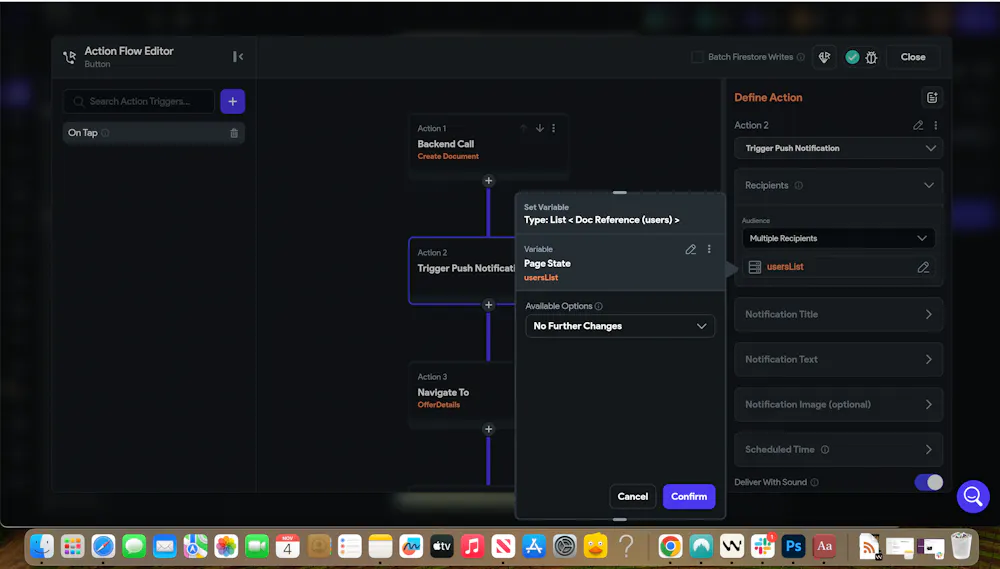Add action below Backend Call
This screenshot has height=569, width=1000.
489,181
